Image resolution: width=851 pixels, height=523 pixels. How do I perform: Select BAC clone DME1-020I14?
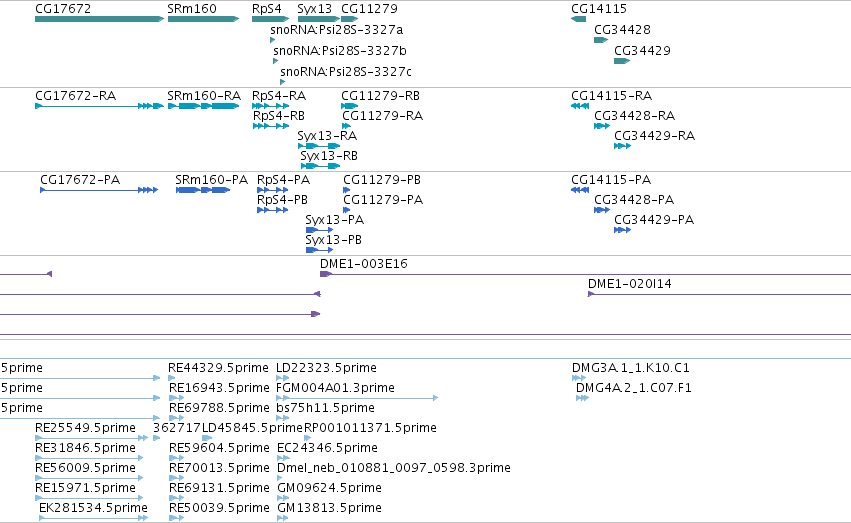pos(630,284)
